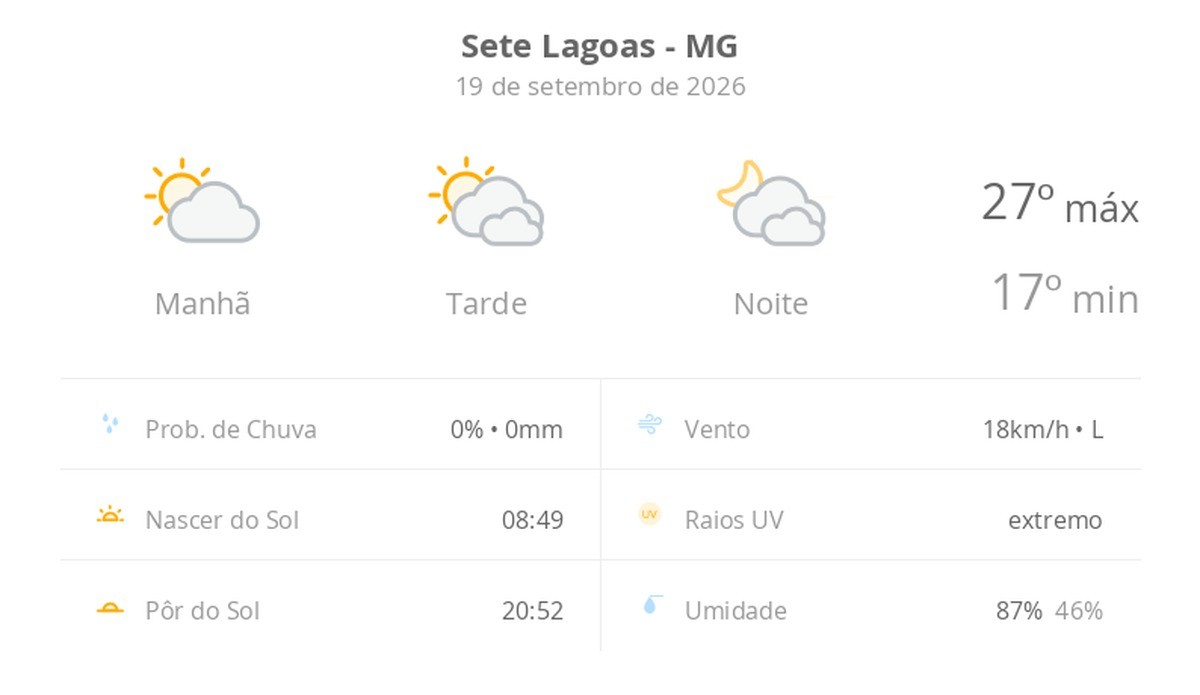Click the morning sun-and-cloud weather icon
Viewport: 1200px width, 695px height.
(202, 200)
